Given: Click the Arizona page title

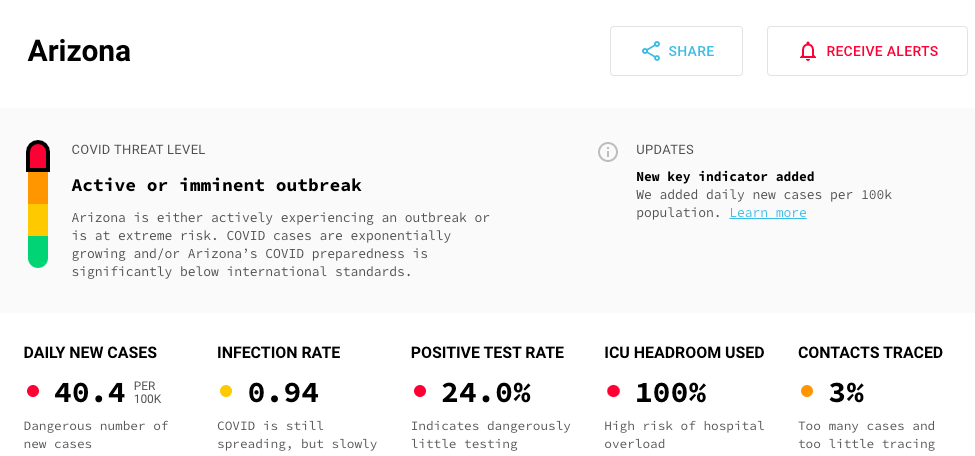Looking at the screenshot, I should point(79,51).
